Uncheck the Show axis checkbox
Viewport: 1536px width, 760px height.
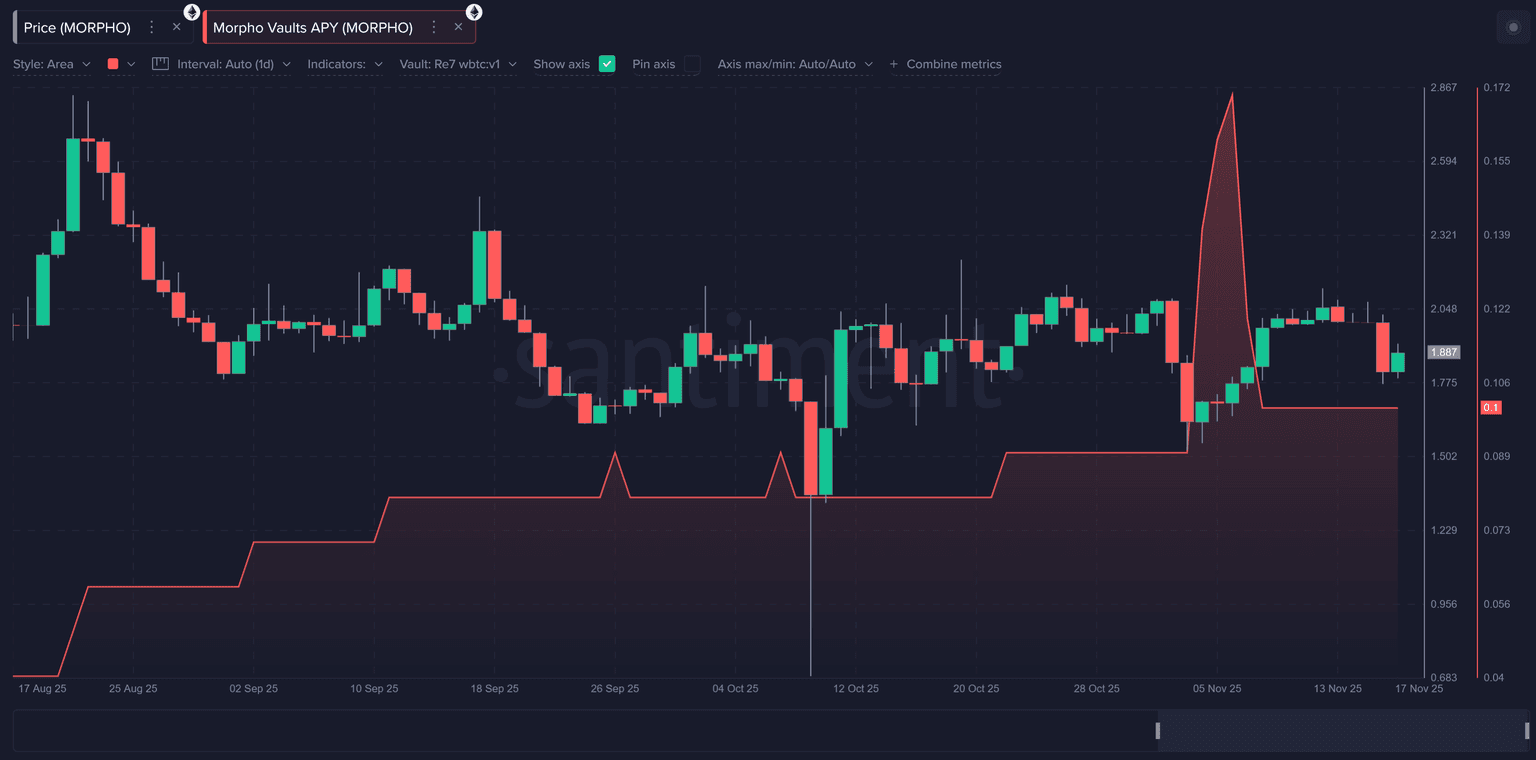coord(607,64)
